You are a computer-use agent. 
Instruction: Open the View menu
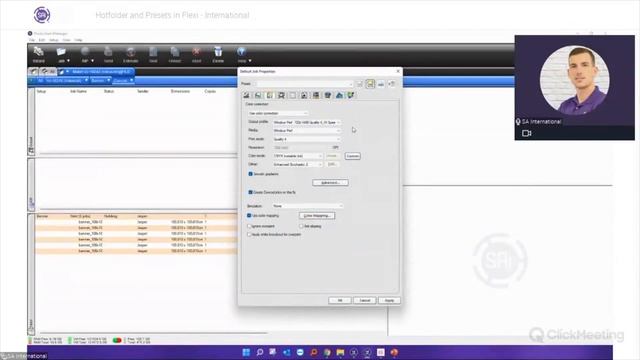pyautogui.click(x=66, y=40)
